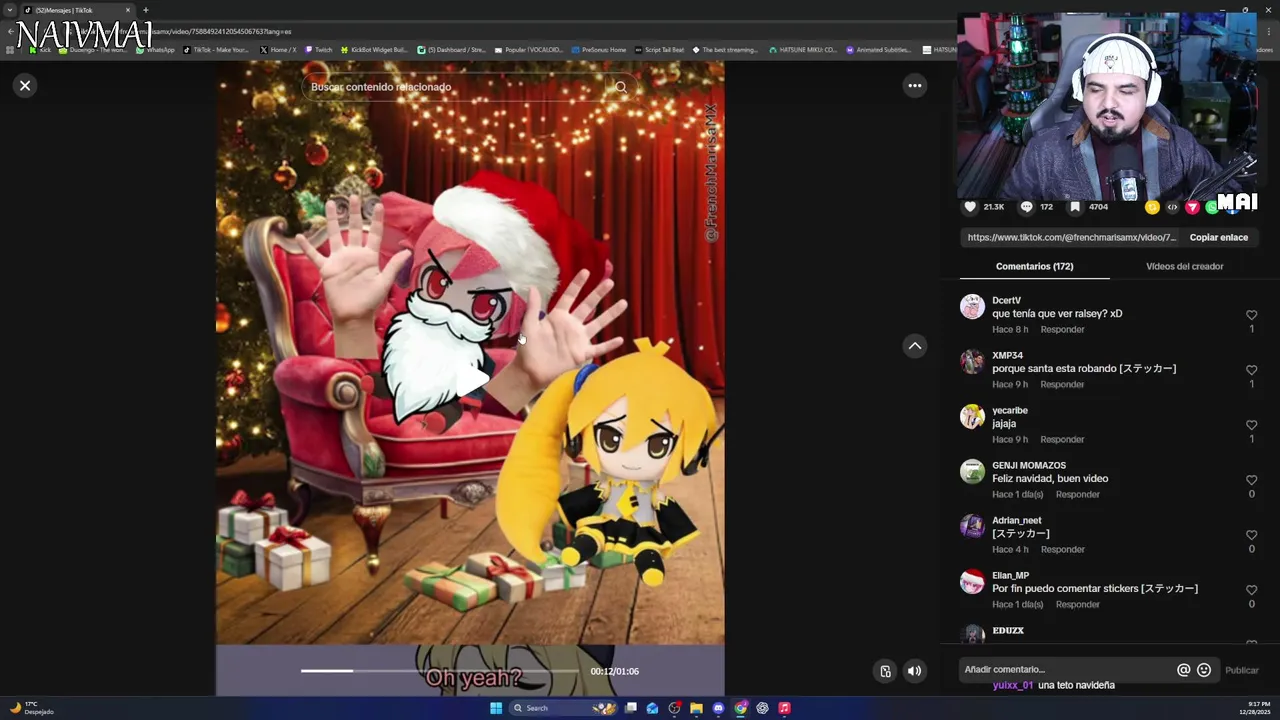Screen dimensions: 1280x720
Task: Toggle video volume speaker icon
Action: [x=914, y=671]
